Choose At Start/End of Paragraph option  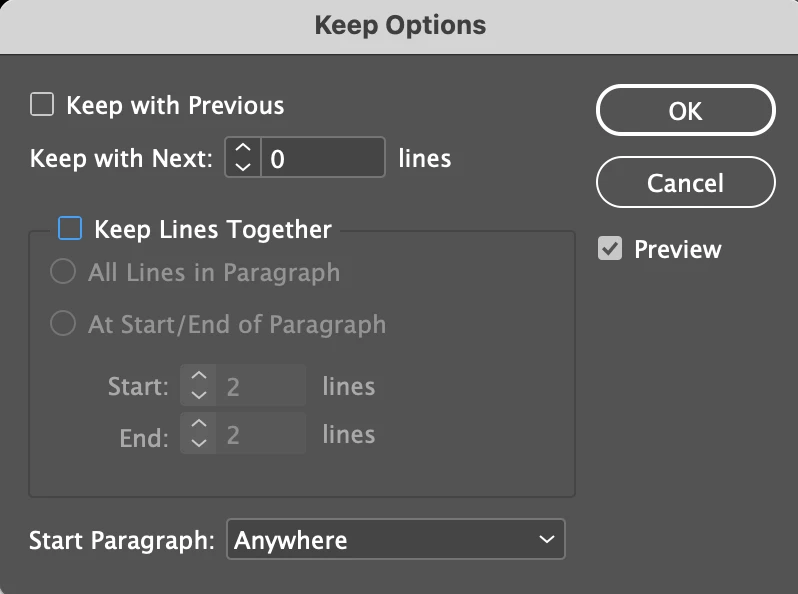coord(63,324)
